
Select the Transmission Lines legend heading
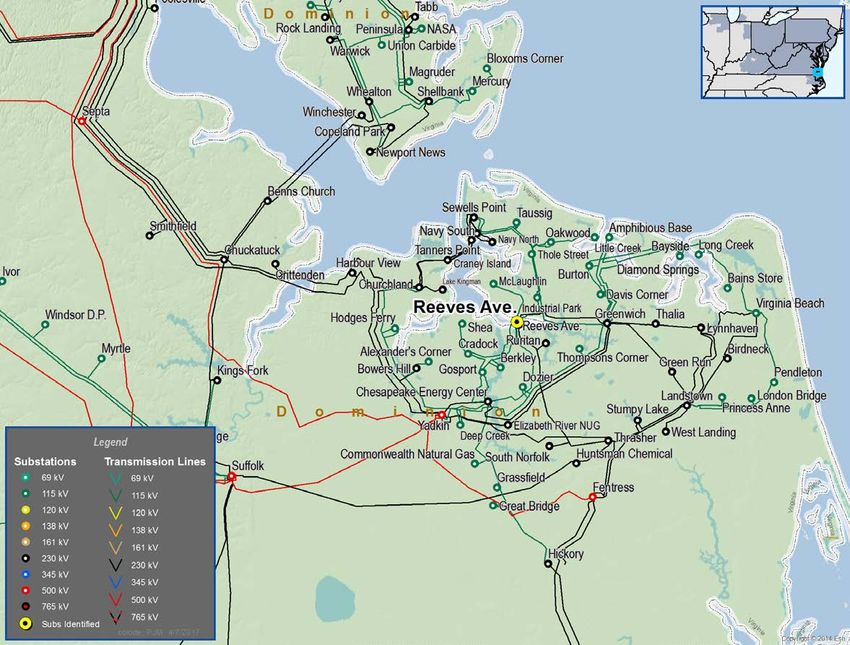tap(155, 462)
